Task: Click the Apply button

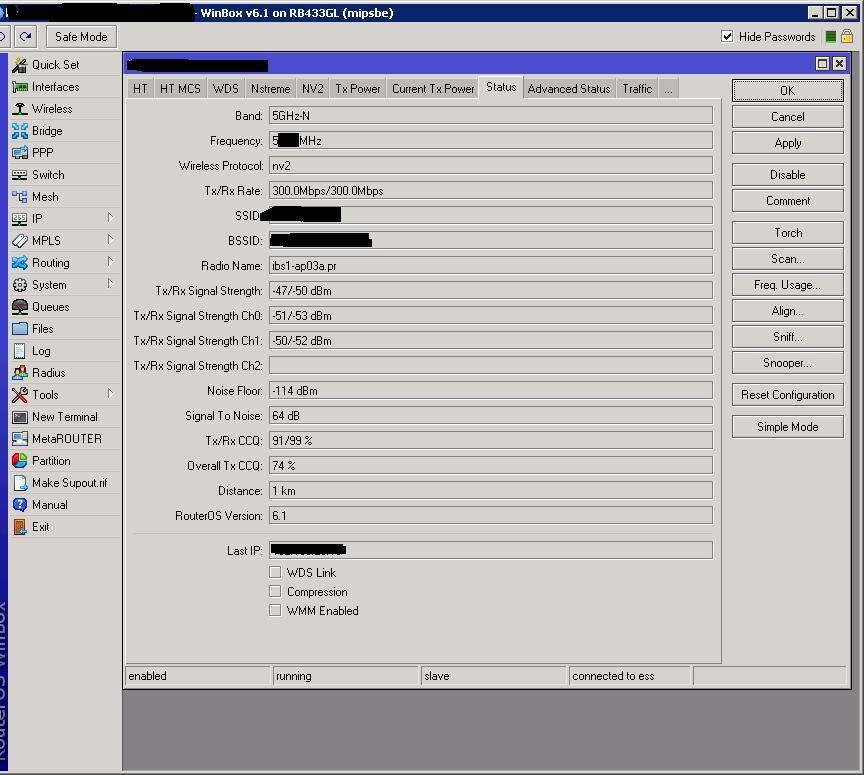Action: pos(787,143)
